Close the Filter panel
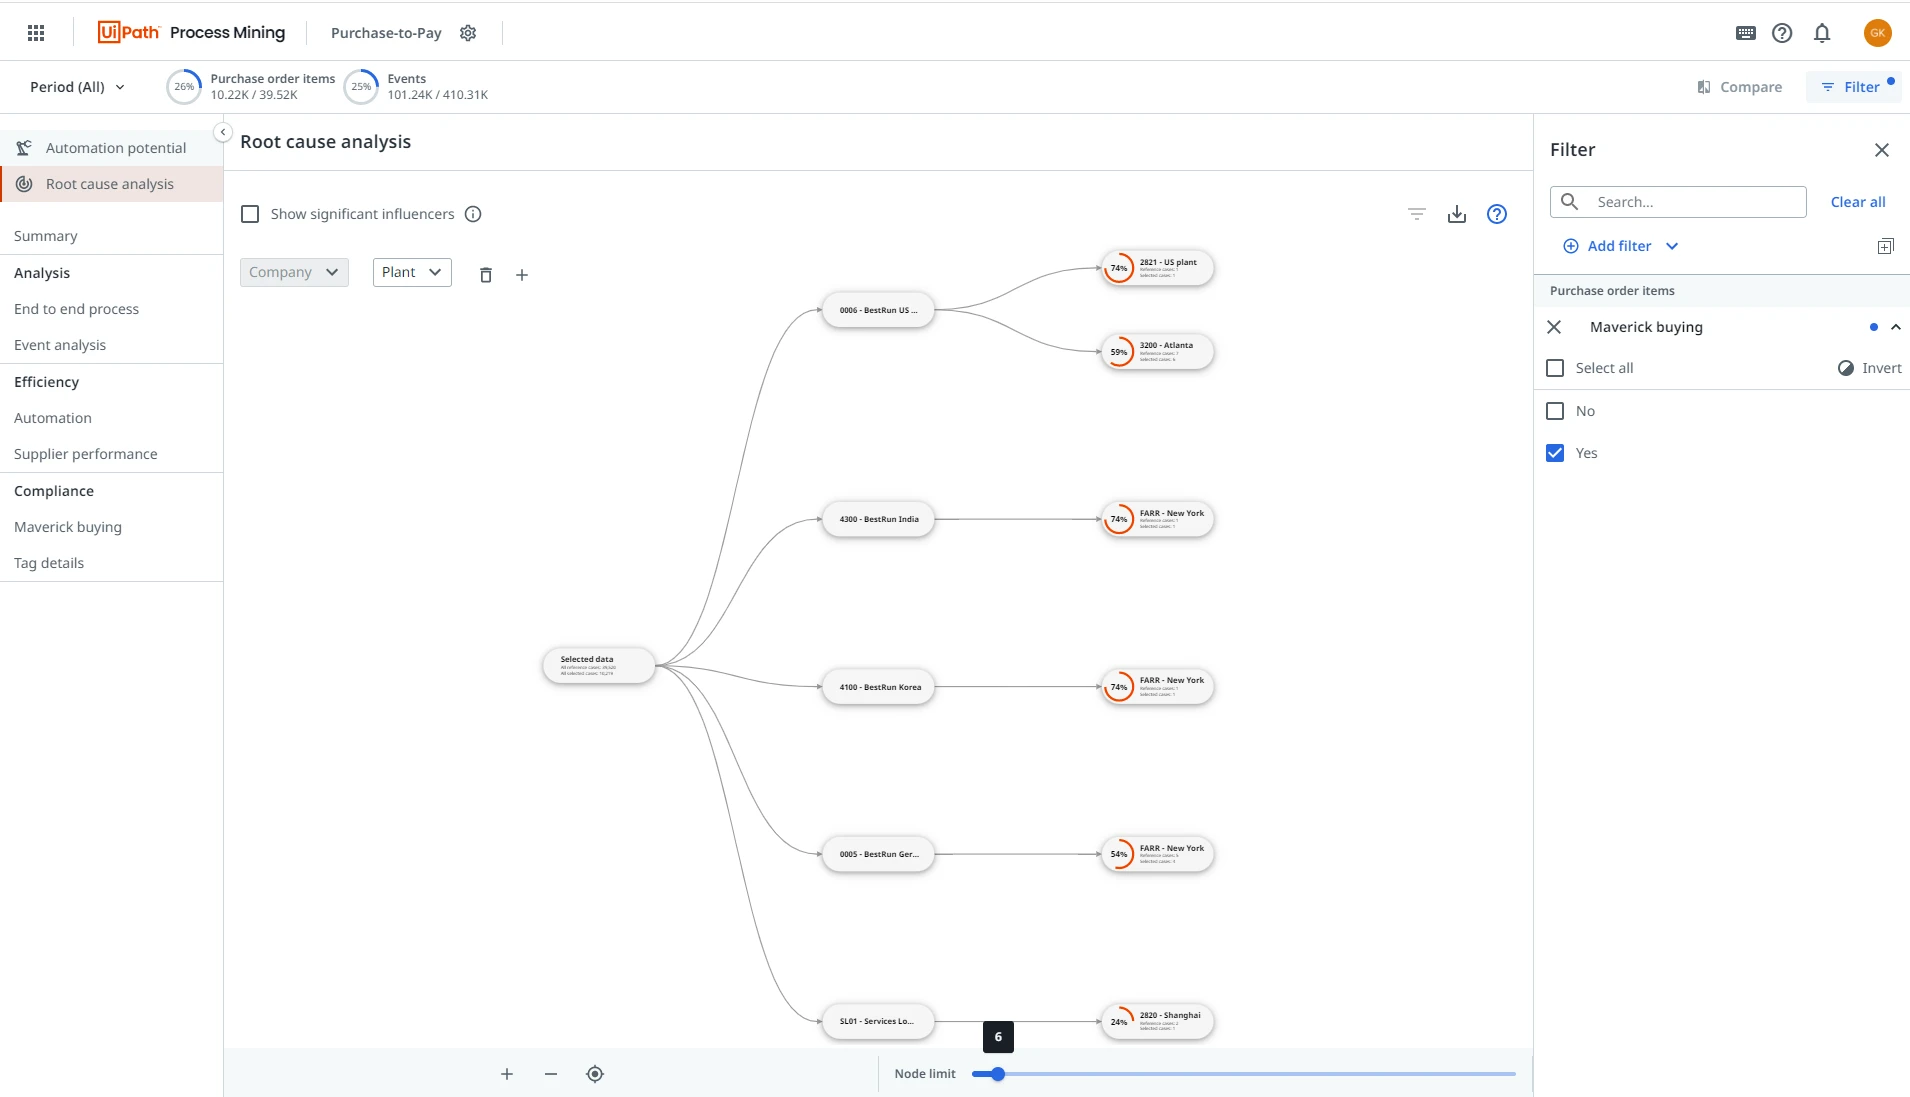The width and height of the screenshot is (1910, 1097). tap(1882, 150)
